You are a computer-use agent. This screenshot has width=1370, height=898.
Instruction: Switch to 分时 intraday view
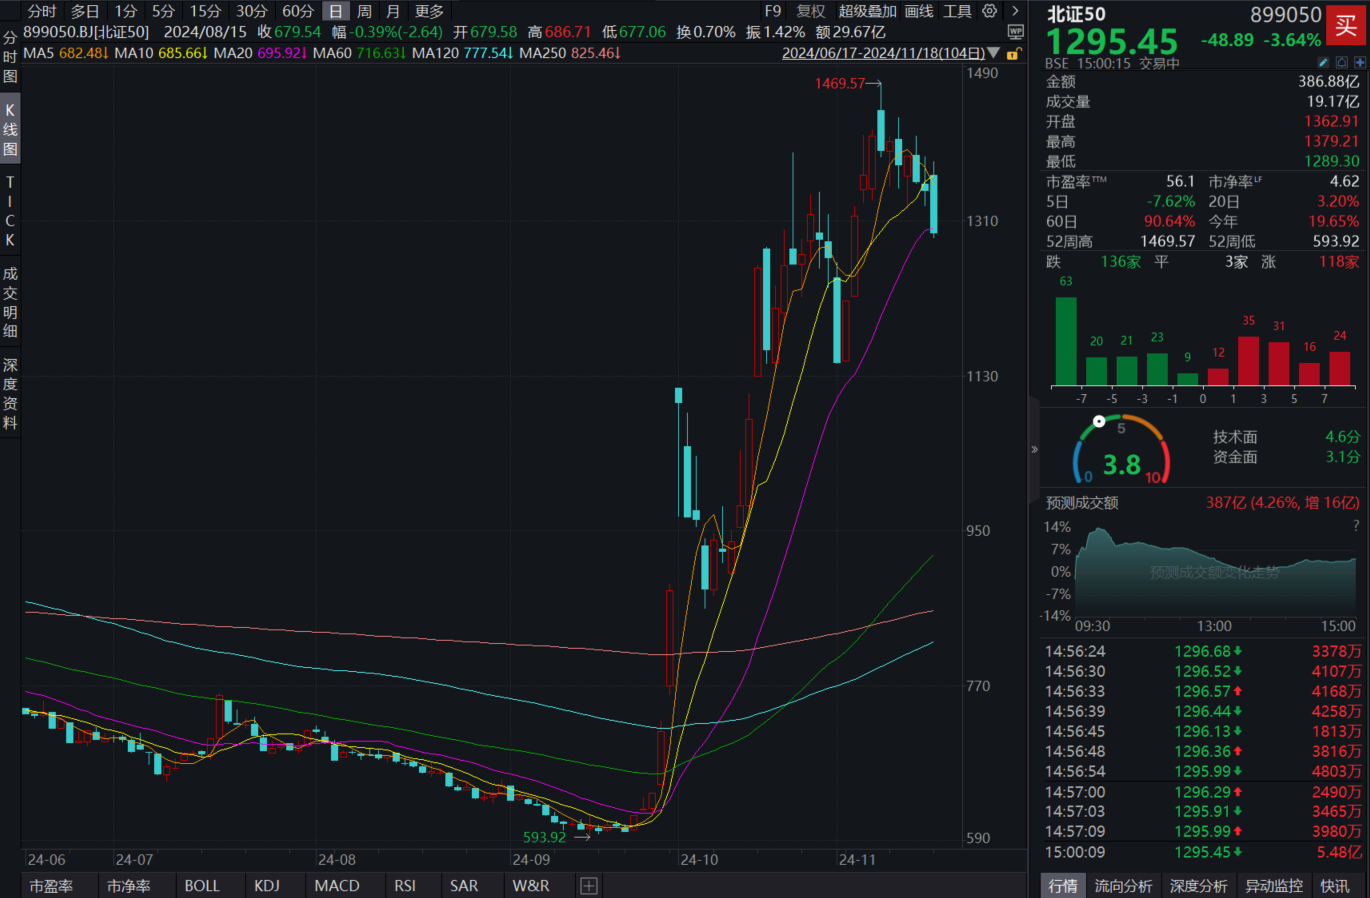(x=42, y=11)
